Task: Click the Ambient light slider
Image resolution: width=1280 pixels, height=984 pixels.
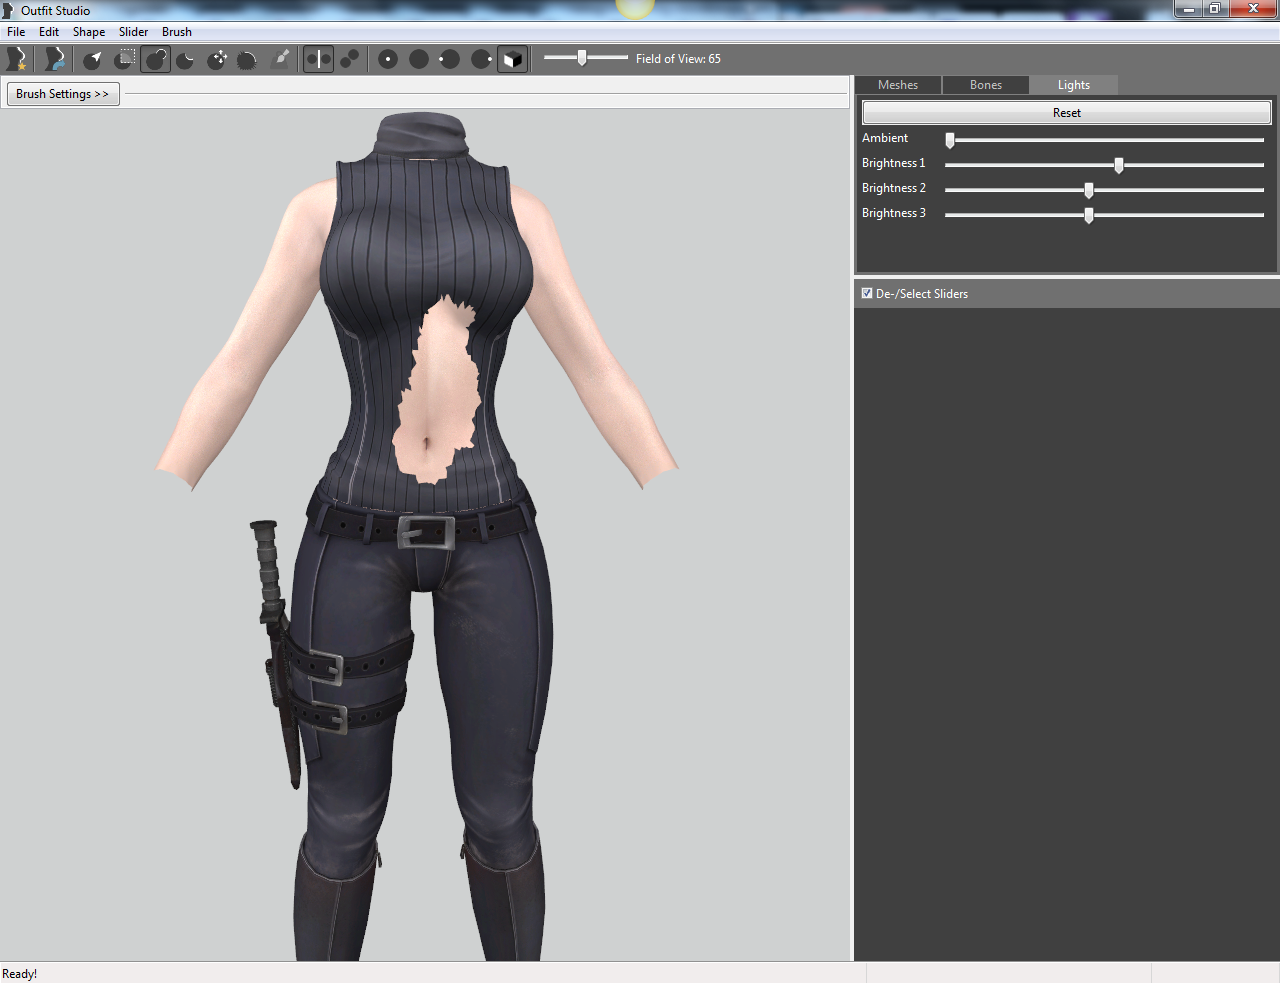Action: click(x=1105, y=140)
